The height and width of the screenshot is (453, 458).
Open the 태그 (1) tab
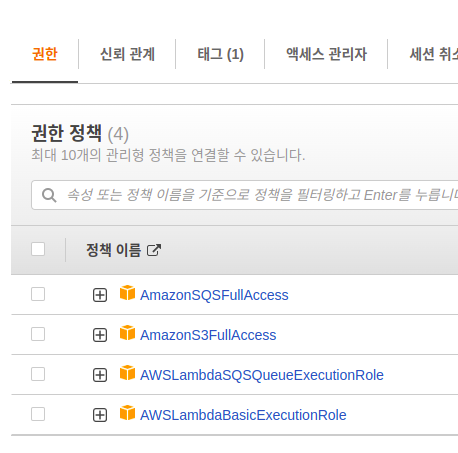(220, 54)
